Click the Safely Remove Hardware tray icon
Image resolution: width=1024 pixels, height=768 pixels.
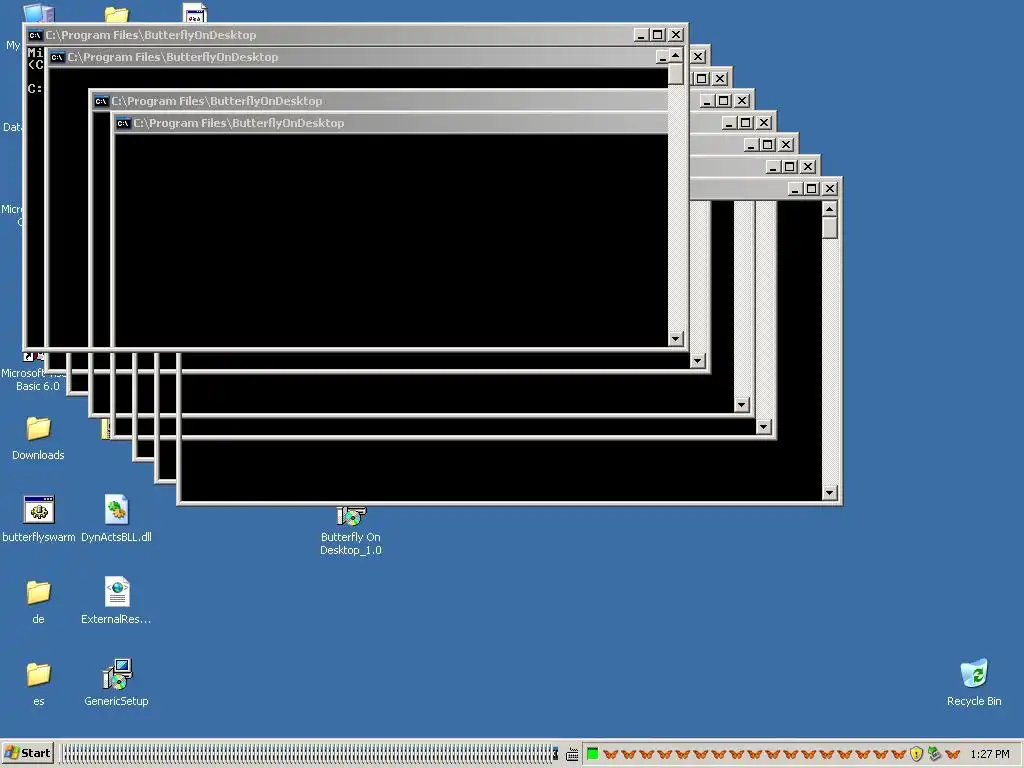(935, 754)
